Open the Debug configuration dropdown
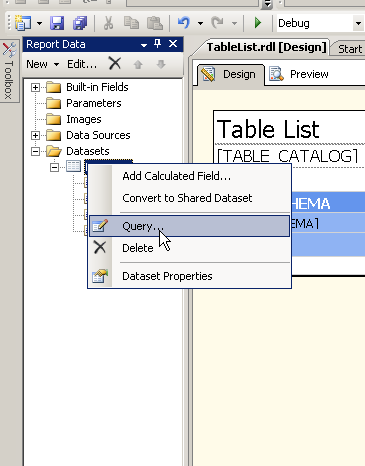The width and height of the screenshot is (365, 466). pyautogui.click(x=358, y=24)
